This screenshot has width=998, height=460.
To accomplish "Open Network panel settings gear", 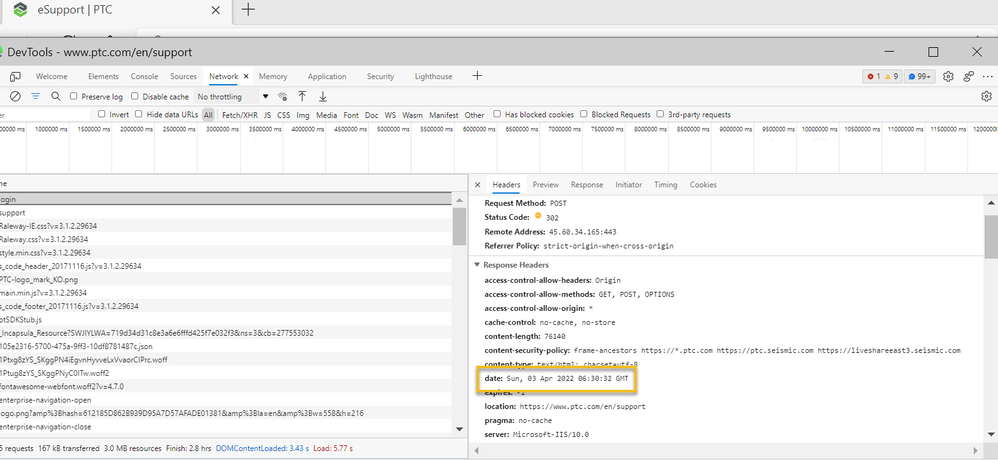I will pos(986,97).
